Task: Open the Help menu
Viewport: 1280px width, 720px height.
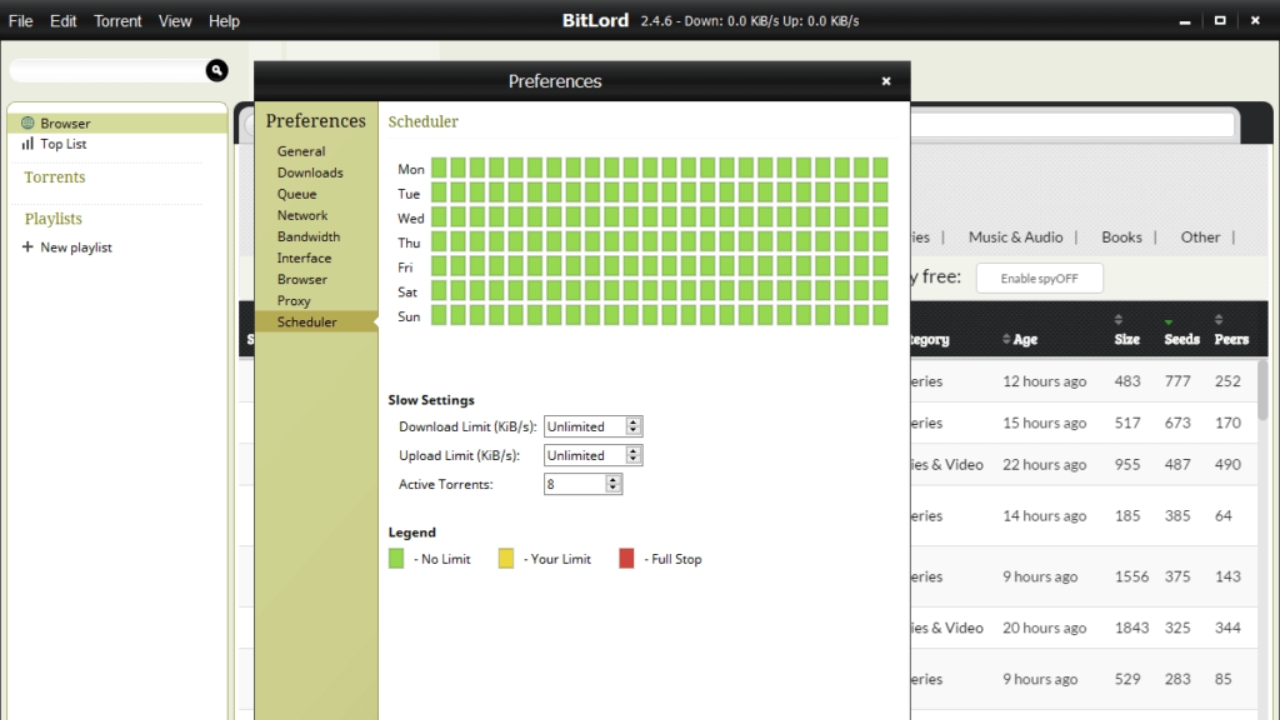Action: click(224, 21)
